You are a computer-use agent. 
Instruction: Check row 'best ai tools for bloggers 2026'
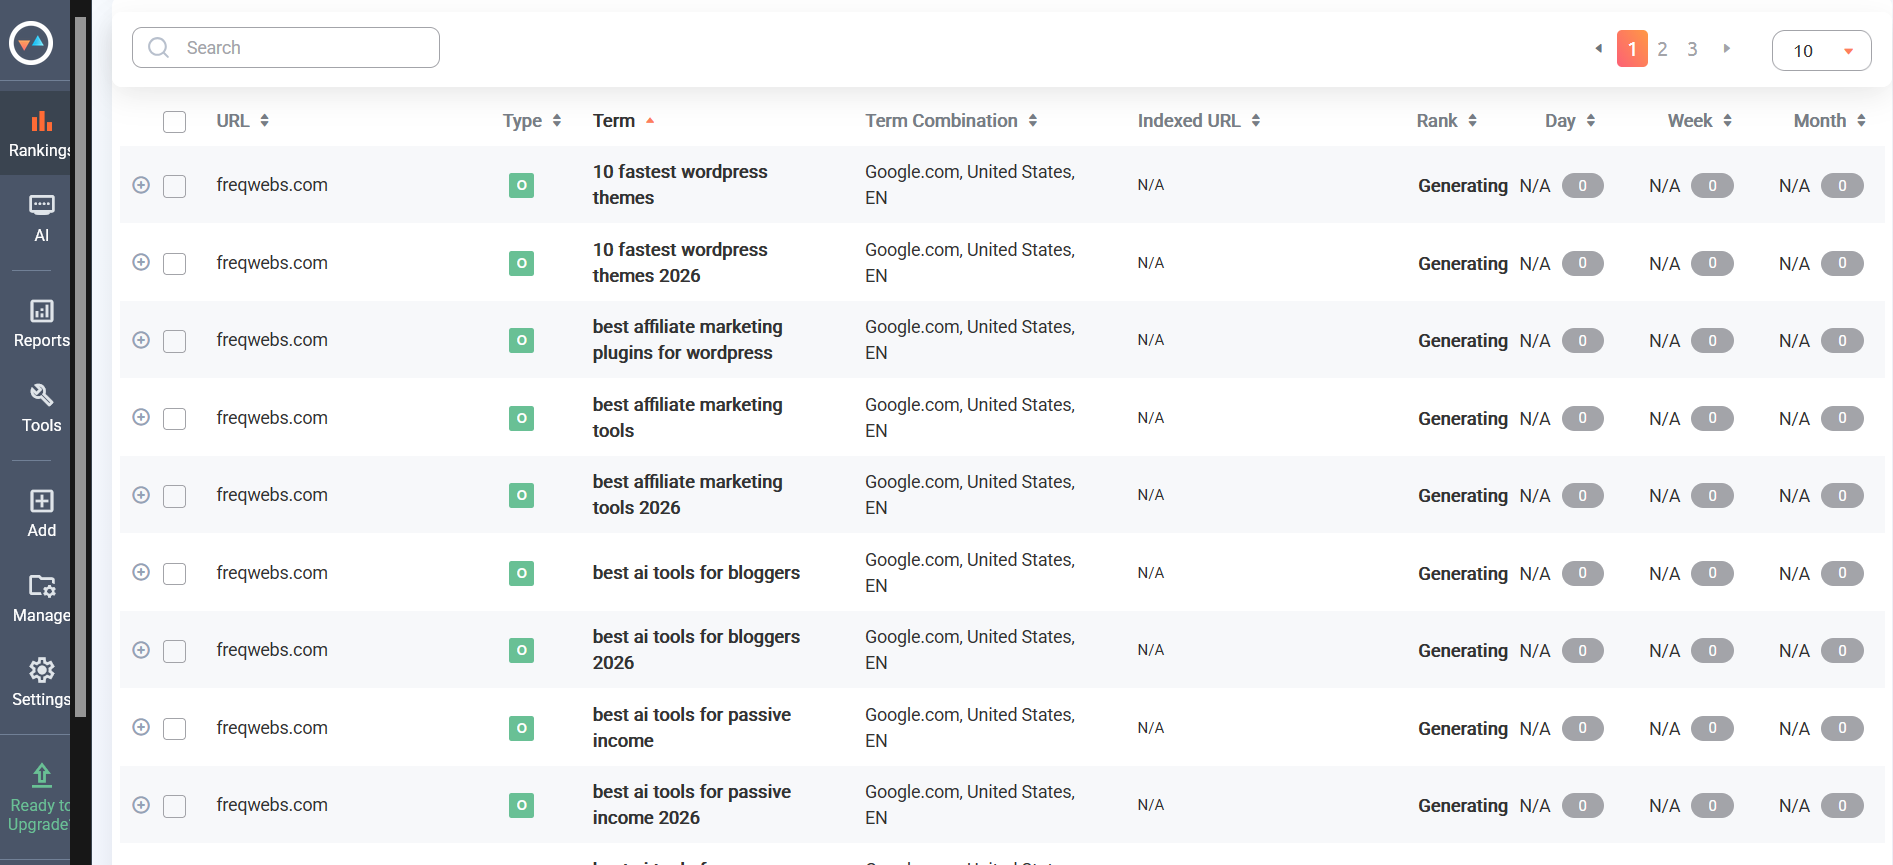(x=175, y=651)
